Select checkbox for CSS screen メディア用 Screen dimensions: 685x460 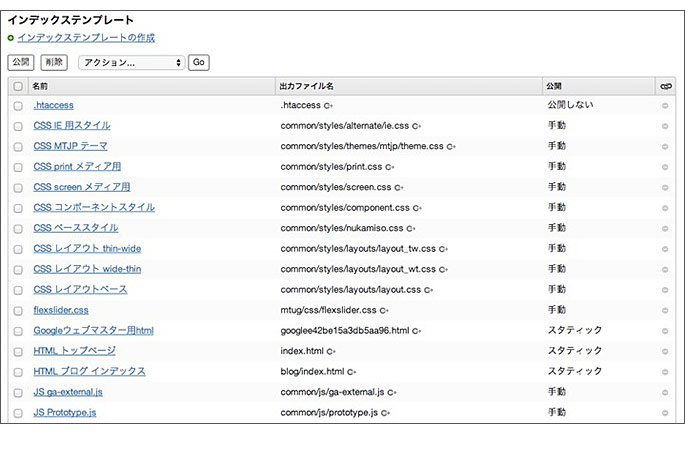point(18,188)
